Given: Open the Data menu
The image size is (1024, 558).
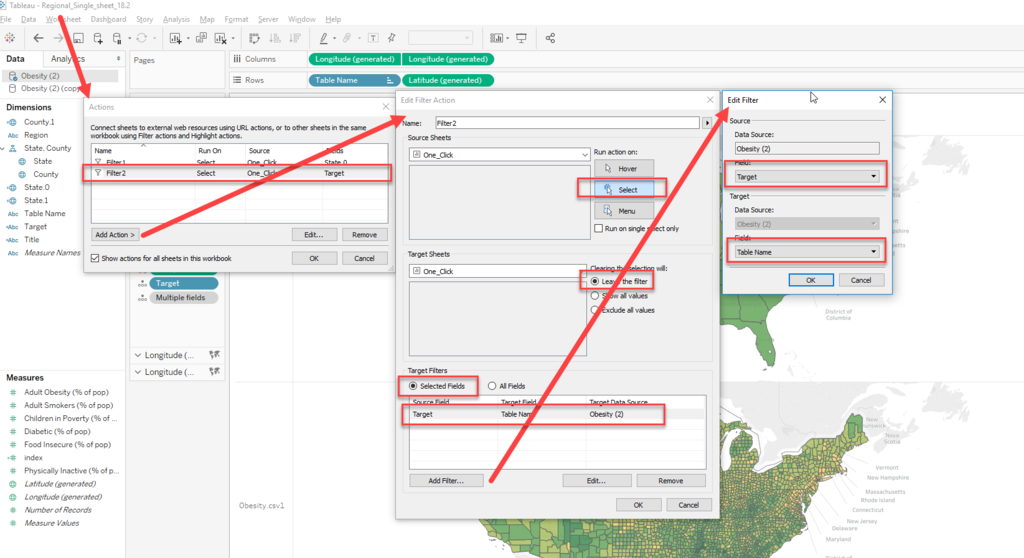Looking at the screenshot, I should click(x=29, y=19).
